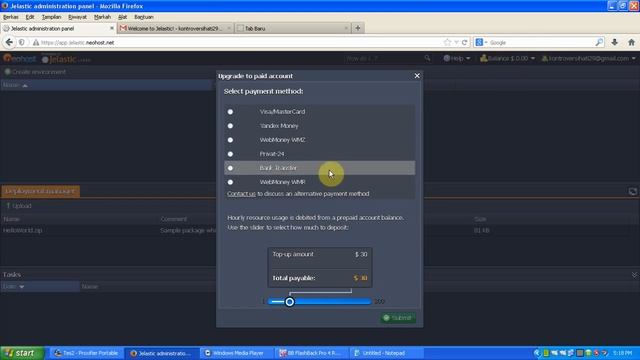
Task: Click the Jelastic administration taskbar item
Action: pyautogui.click(x=162, y=353)
